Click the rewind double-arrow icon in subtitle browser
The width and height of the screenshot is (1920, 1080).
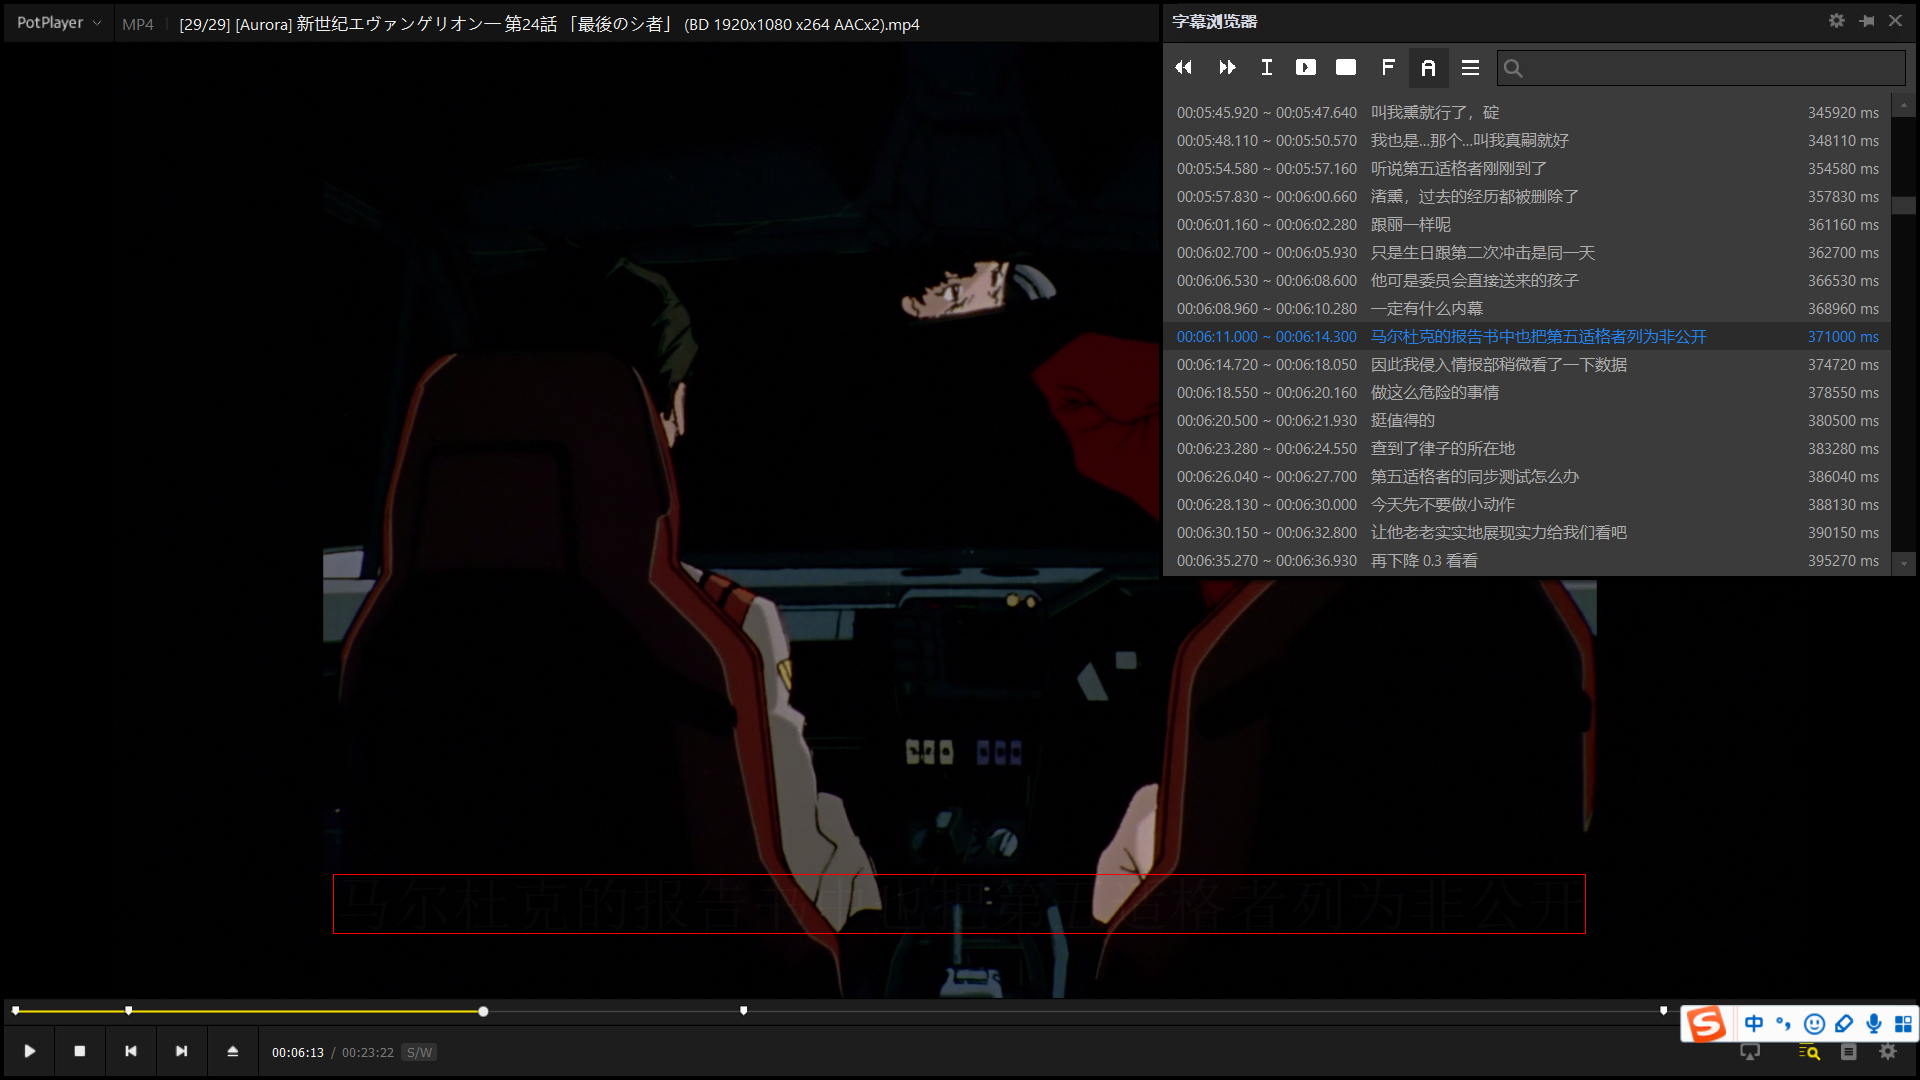click(1184, 67)
